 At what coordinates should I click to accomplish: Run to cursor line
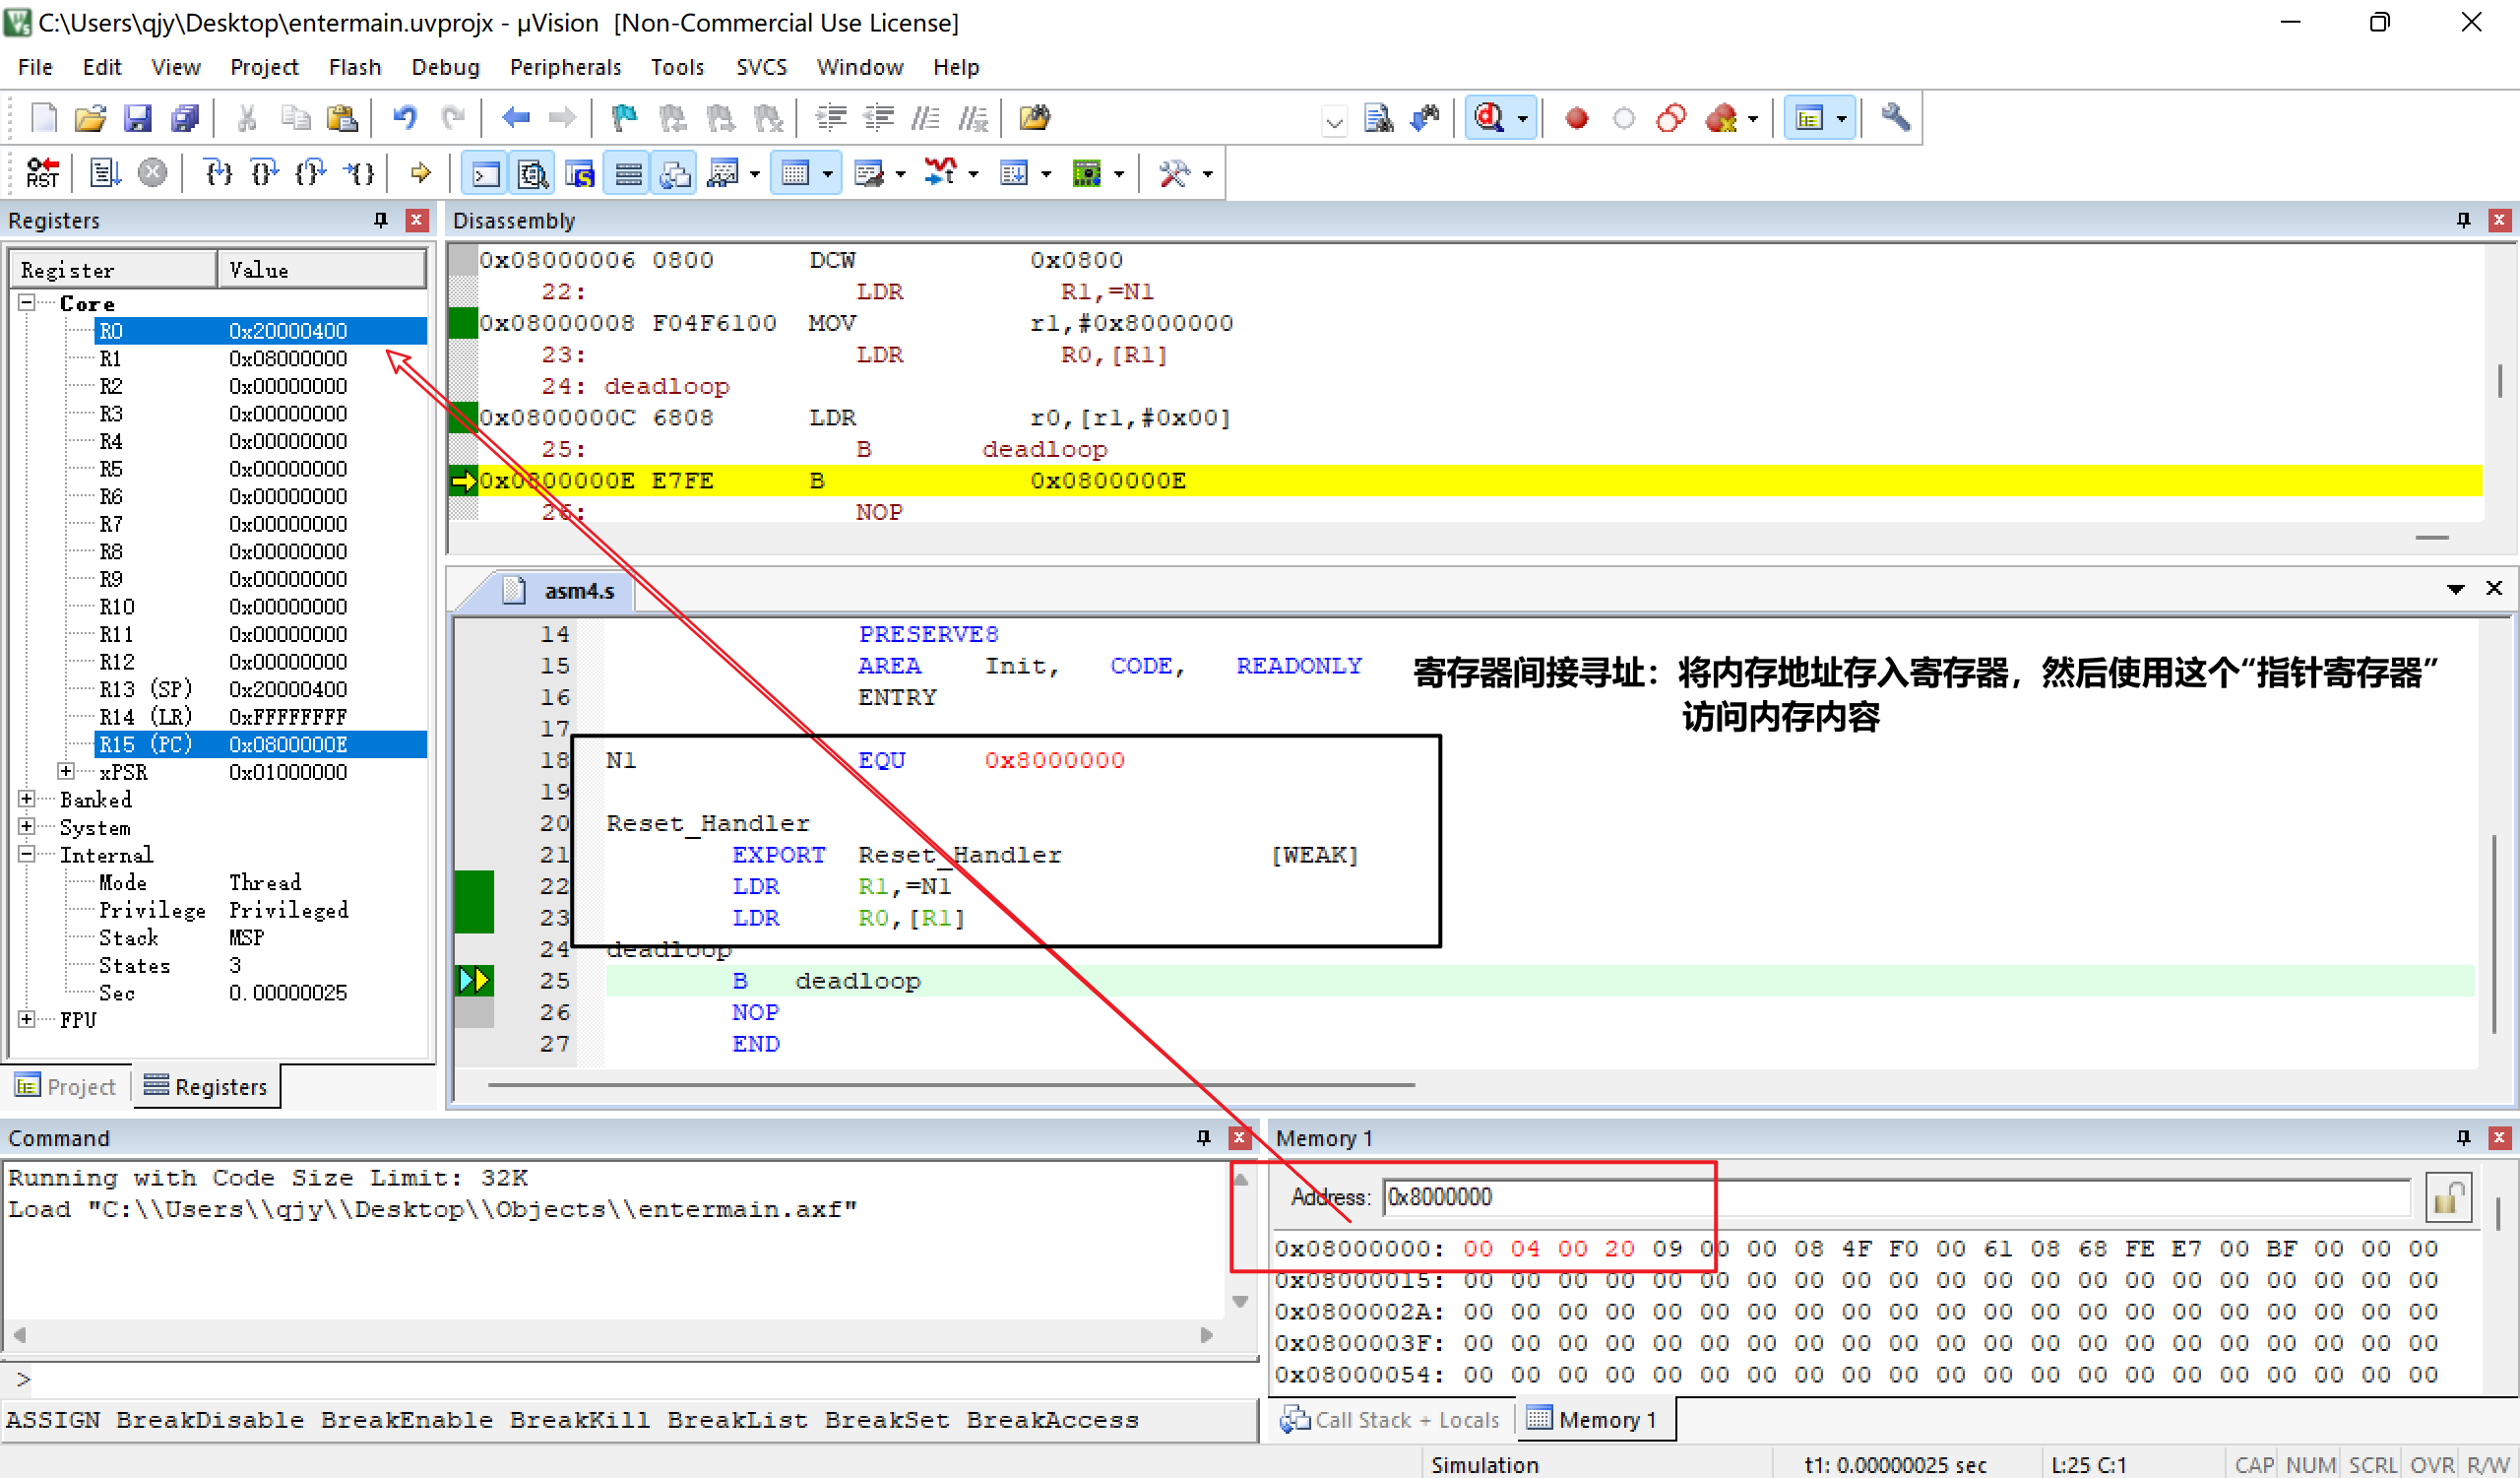point(358,174)
